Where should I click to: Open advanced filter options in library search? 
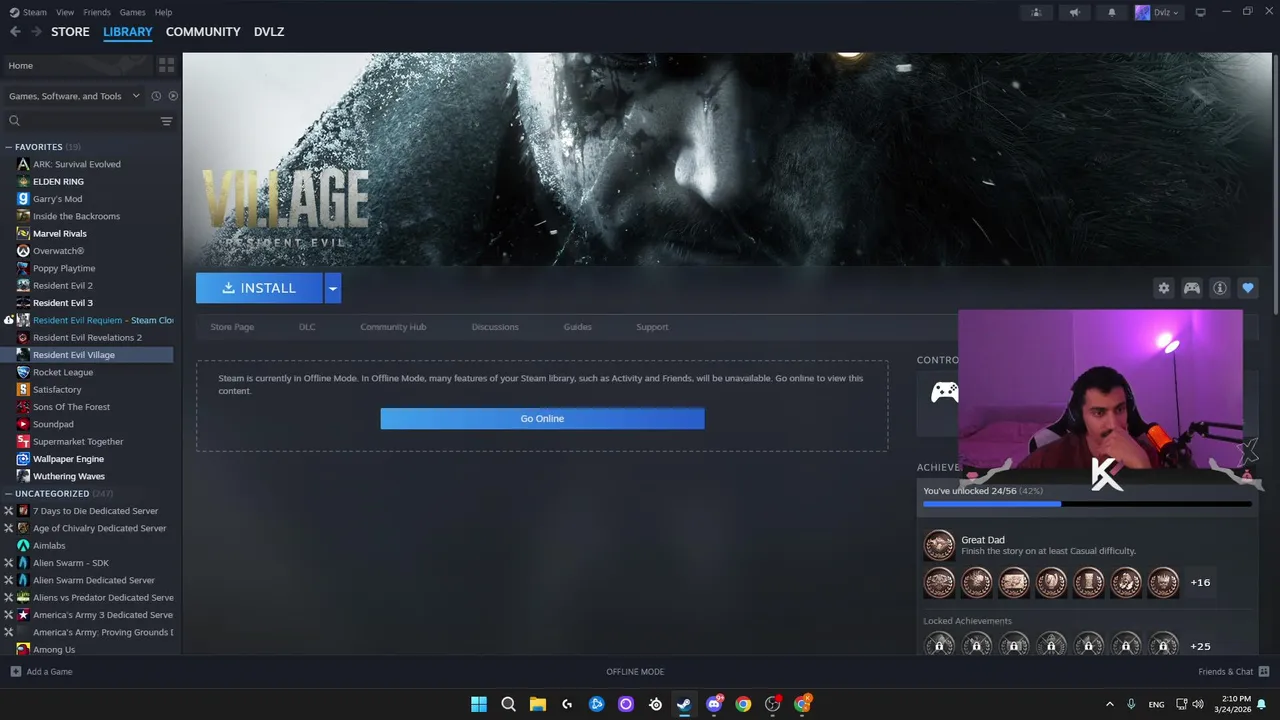[x=166, y=121]
